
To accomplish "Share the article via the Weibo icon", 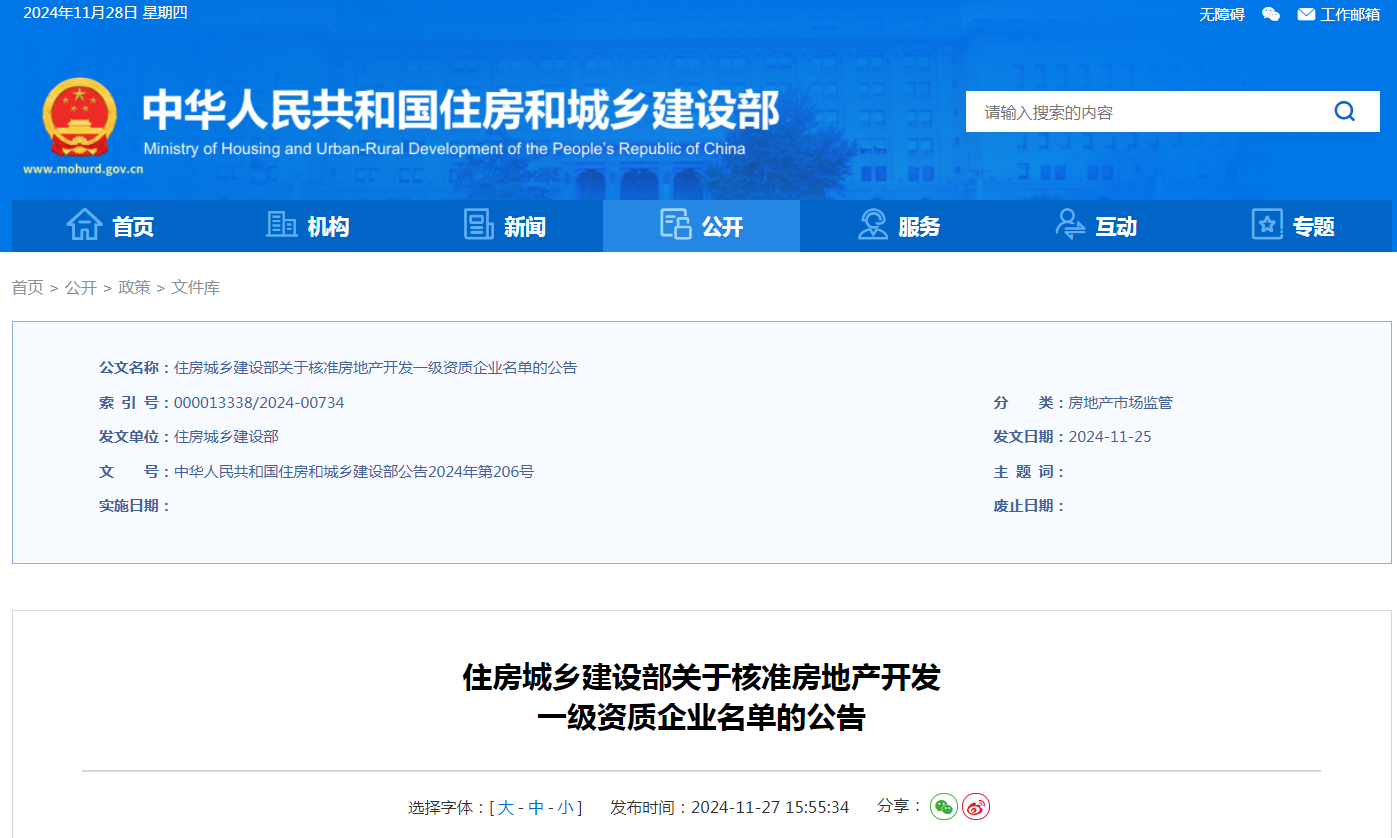I will [975, 806].
